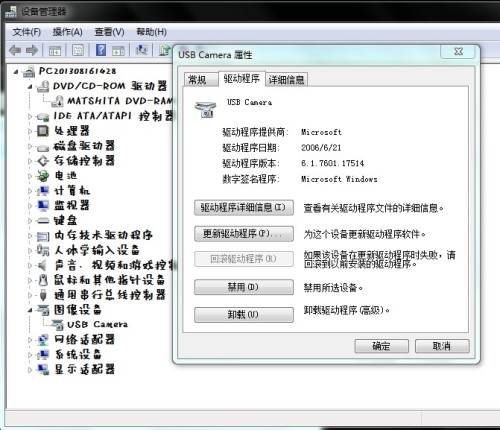
Task: Click the keyboard (键盘) category icon
Action: 43,221
